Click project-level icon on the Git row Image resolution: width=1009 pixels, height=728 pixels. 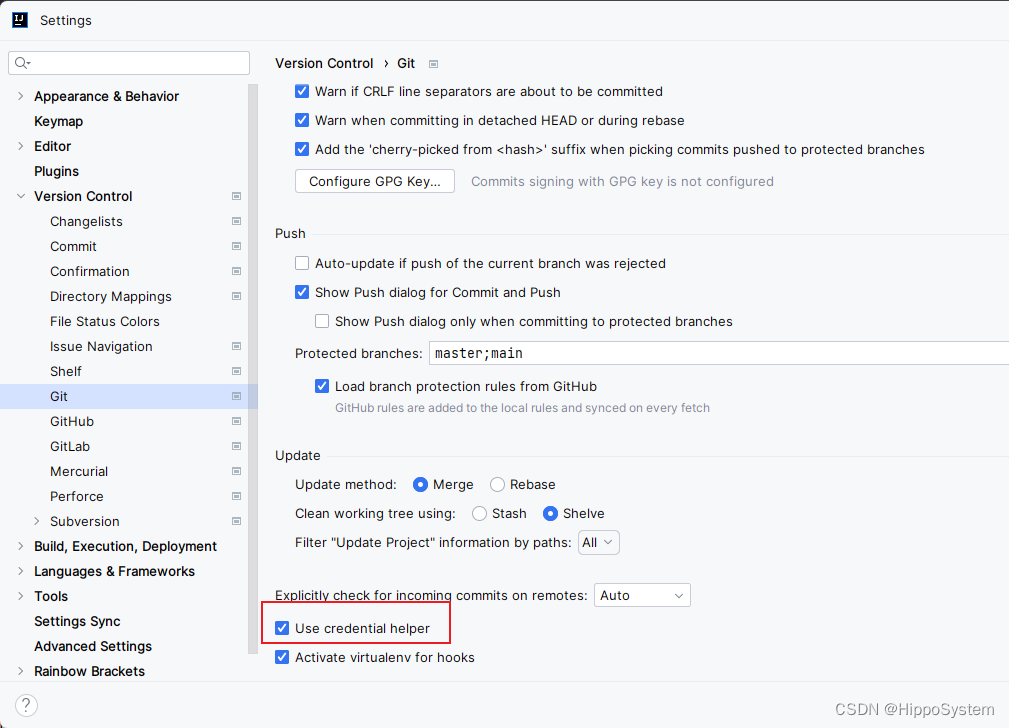pyautogui.click(x=236, y=397)
